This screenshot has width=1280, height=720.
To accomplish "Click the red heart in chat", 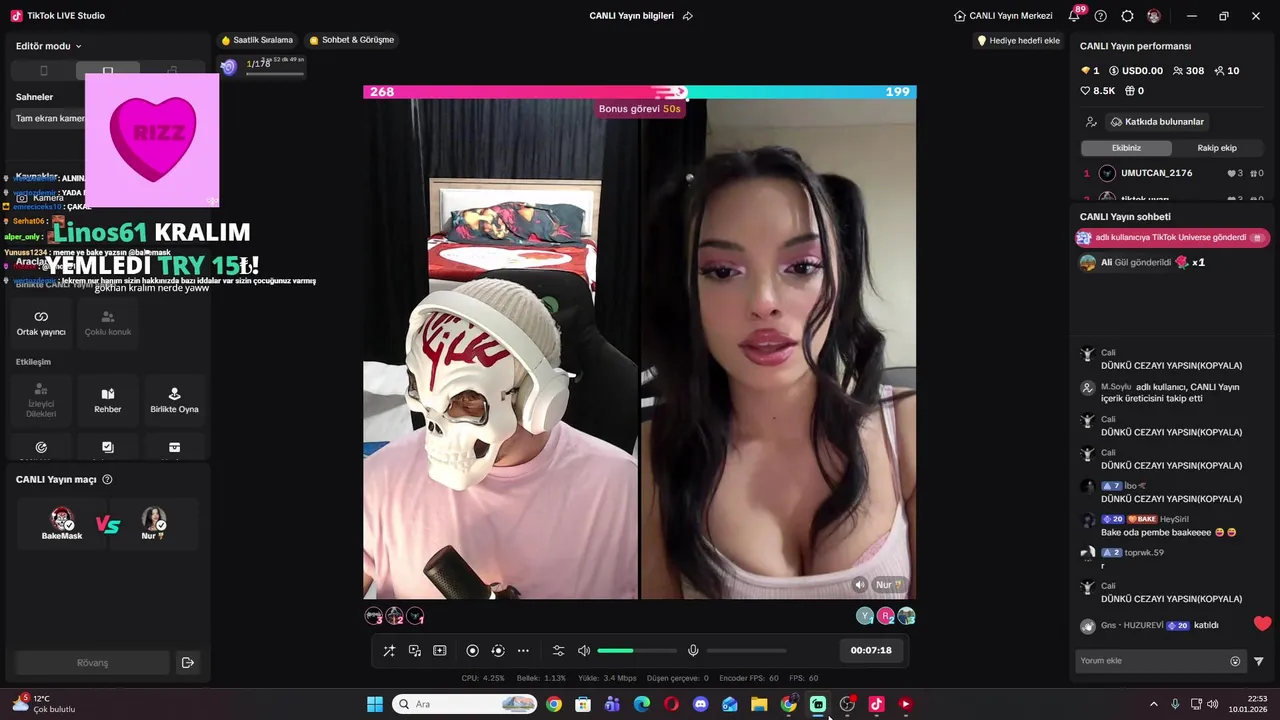I will pos(1262,624).
